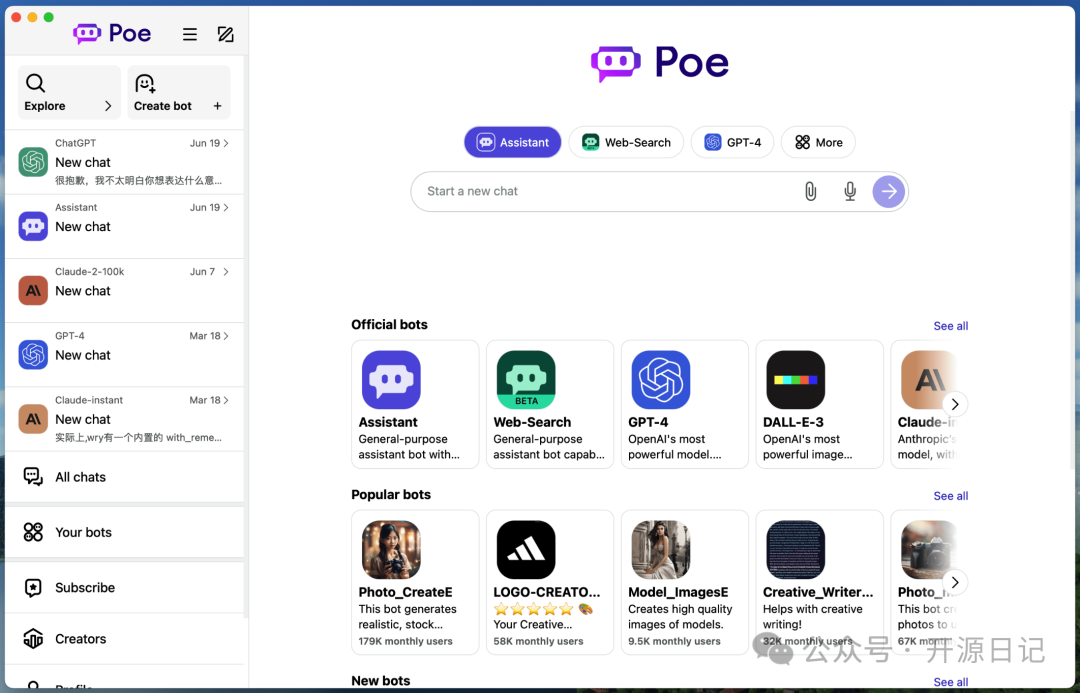Click the large Poe logo header
1080x693 pixels.
pyautogui.click(x=660, y=63)
